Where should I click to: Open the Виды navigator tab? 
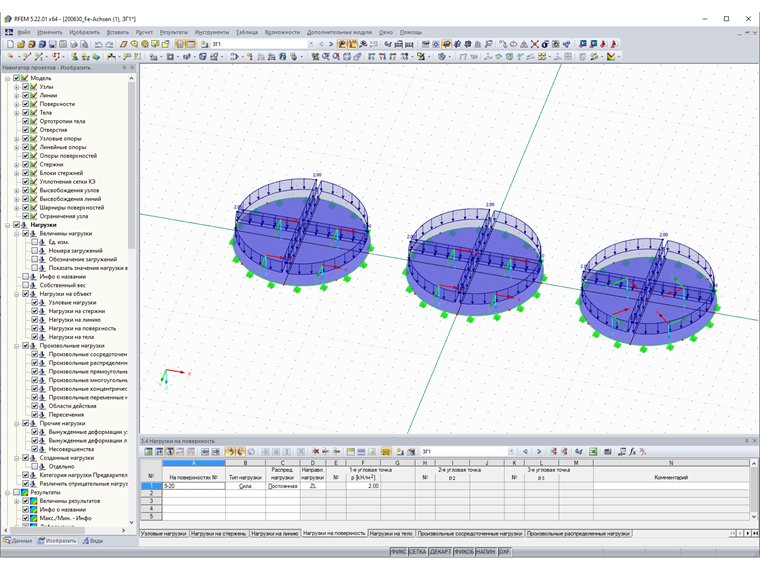pos(93,541)
